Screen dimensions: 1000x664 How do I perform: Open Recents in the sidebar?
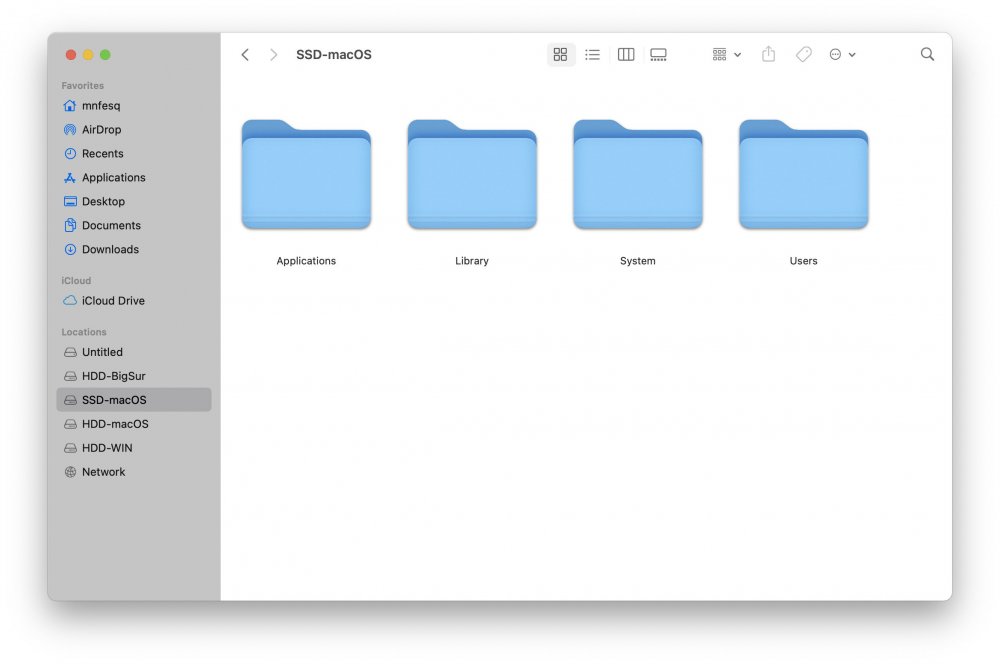134,153
